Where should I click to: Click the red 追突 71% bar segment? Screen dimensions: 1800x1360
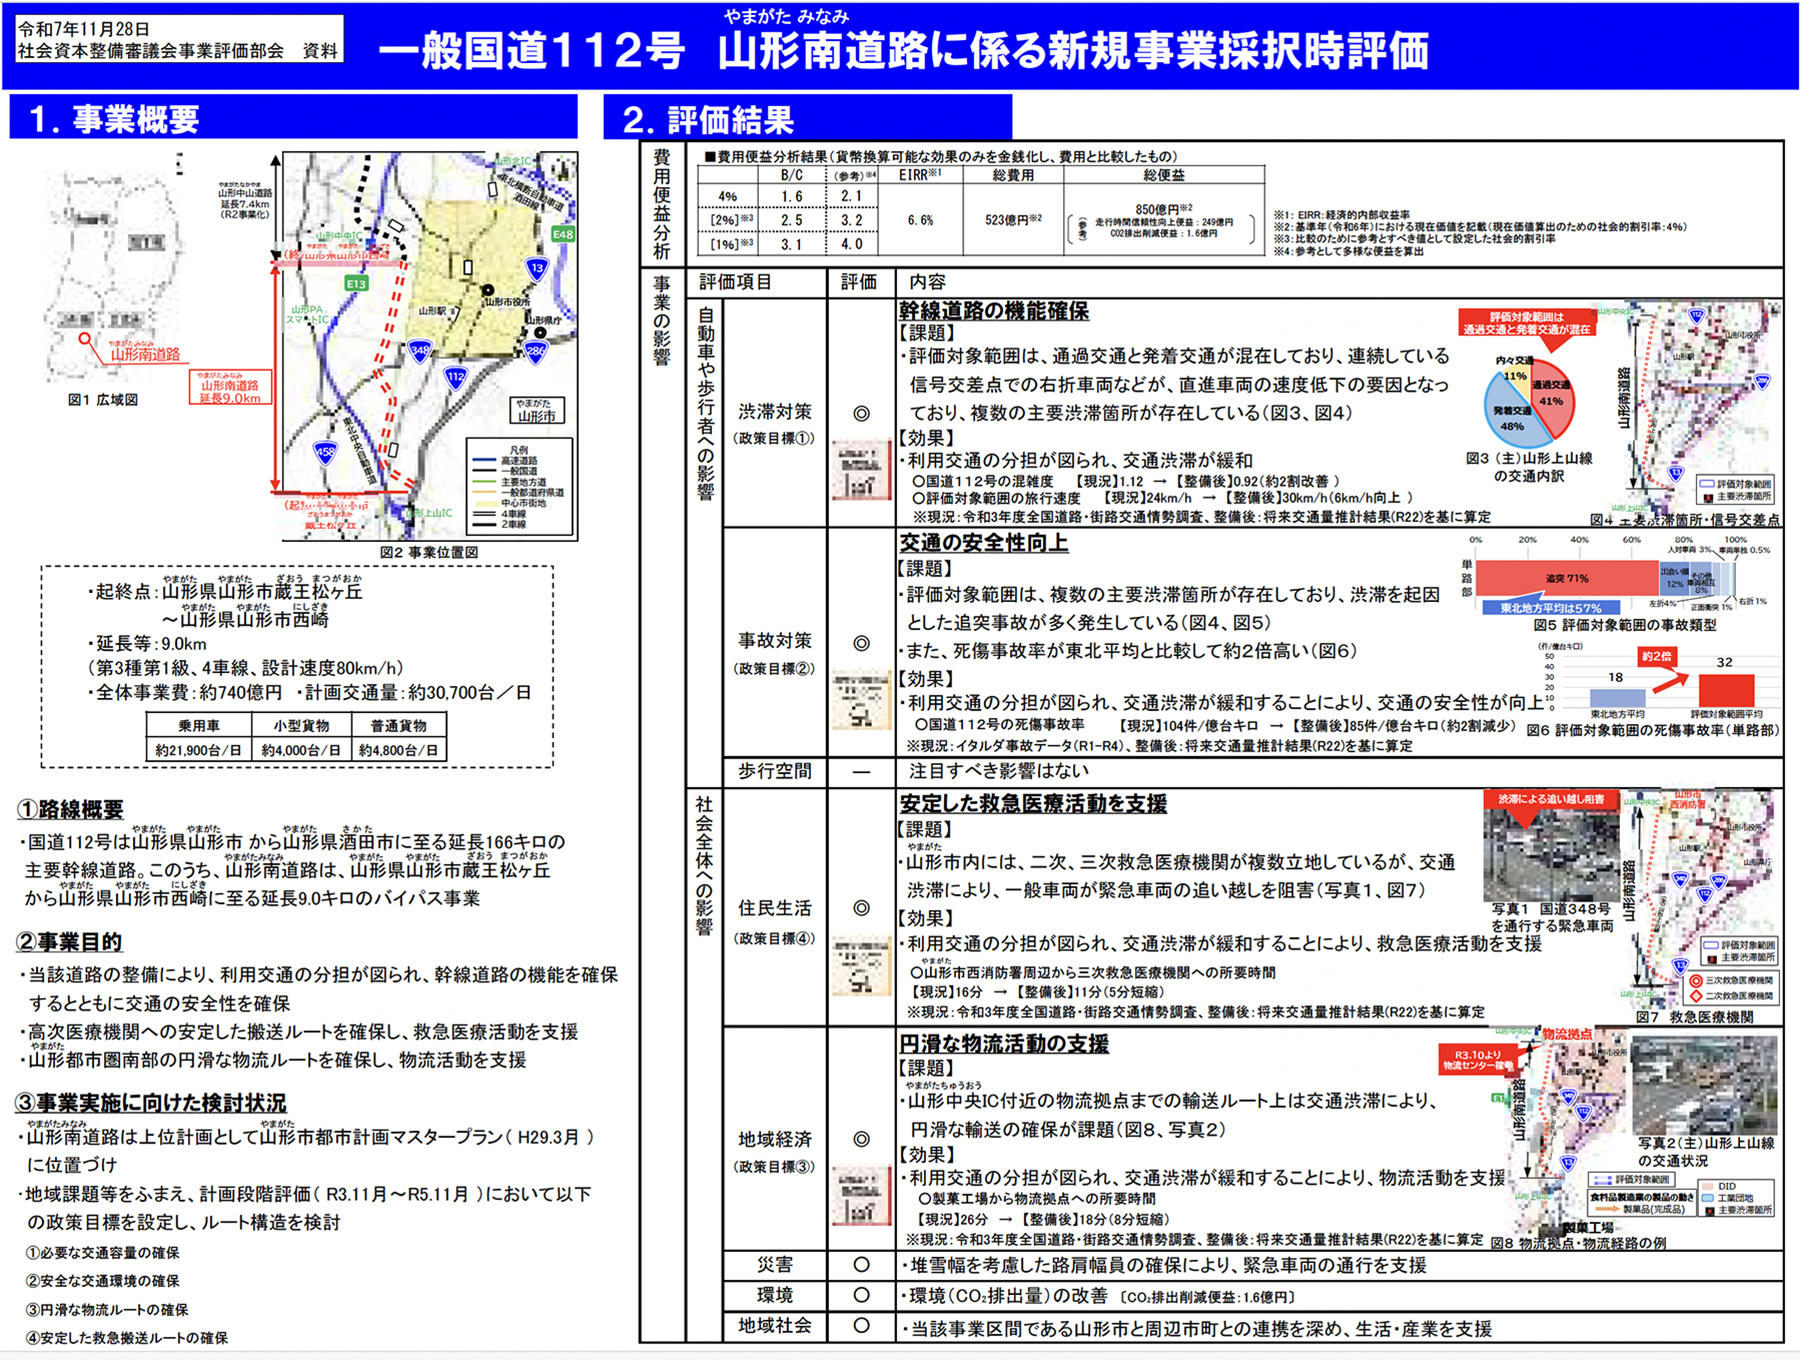(x=1565, y=578)
